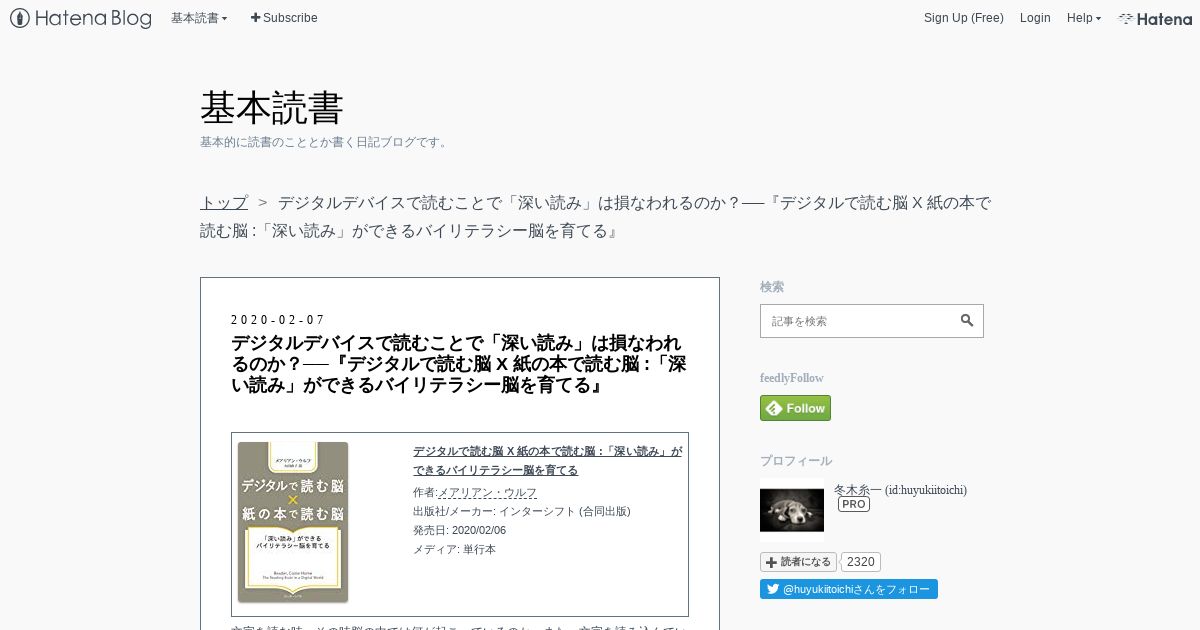Select blog description 基本的に読書のこととか text
The image size is (1200, 630).
[x=326, y=142]
